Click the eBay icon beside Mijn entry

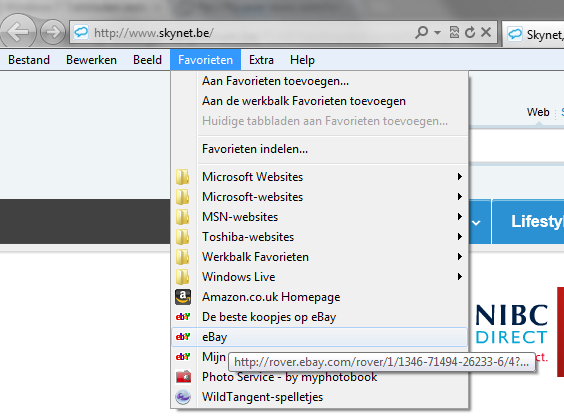click(183, 357)
